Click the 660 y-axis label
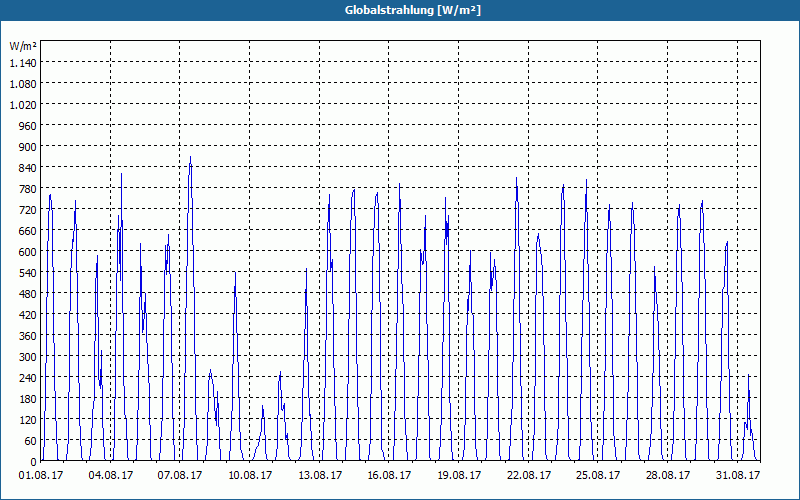Screen dimensions: 800x500 point(28,231)
